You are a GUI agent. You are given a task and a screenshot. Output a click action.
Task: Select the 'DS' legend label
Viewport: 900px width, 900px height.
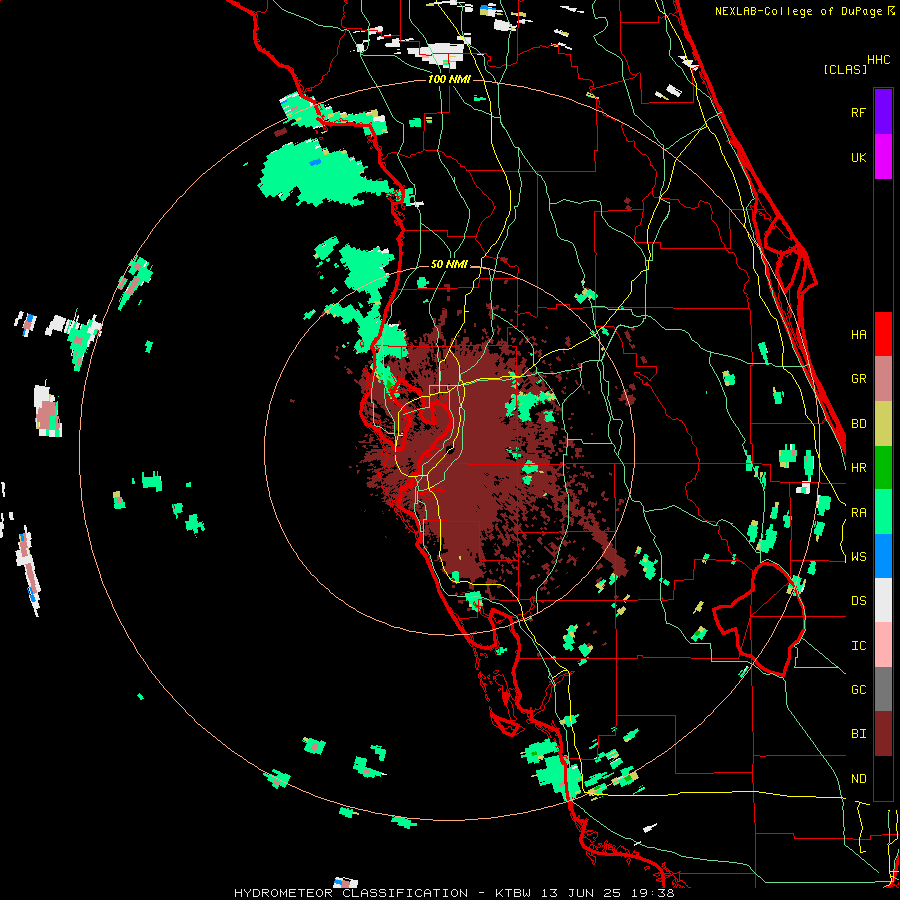tap(858, 601)
